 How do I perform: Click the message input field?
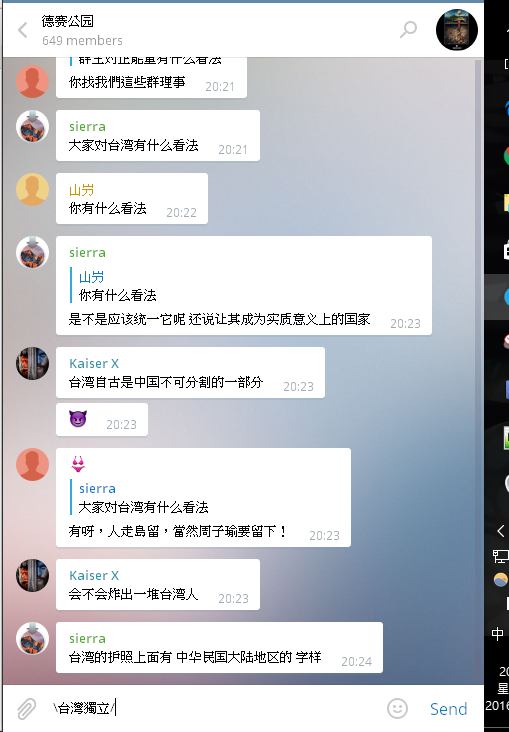click(215, 708)
